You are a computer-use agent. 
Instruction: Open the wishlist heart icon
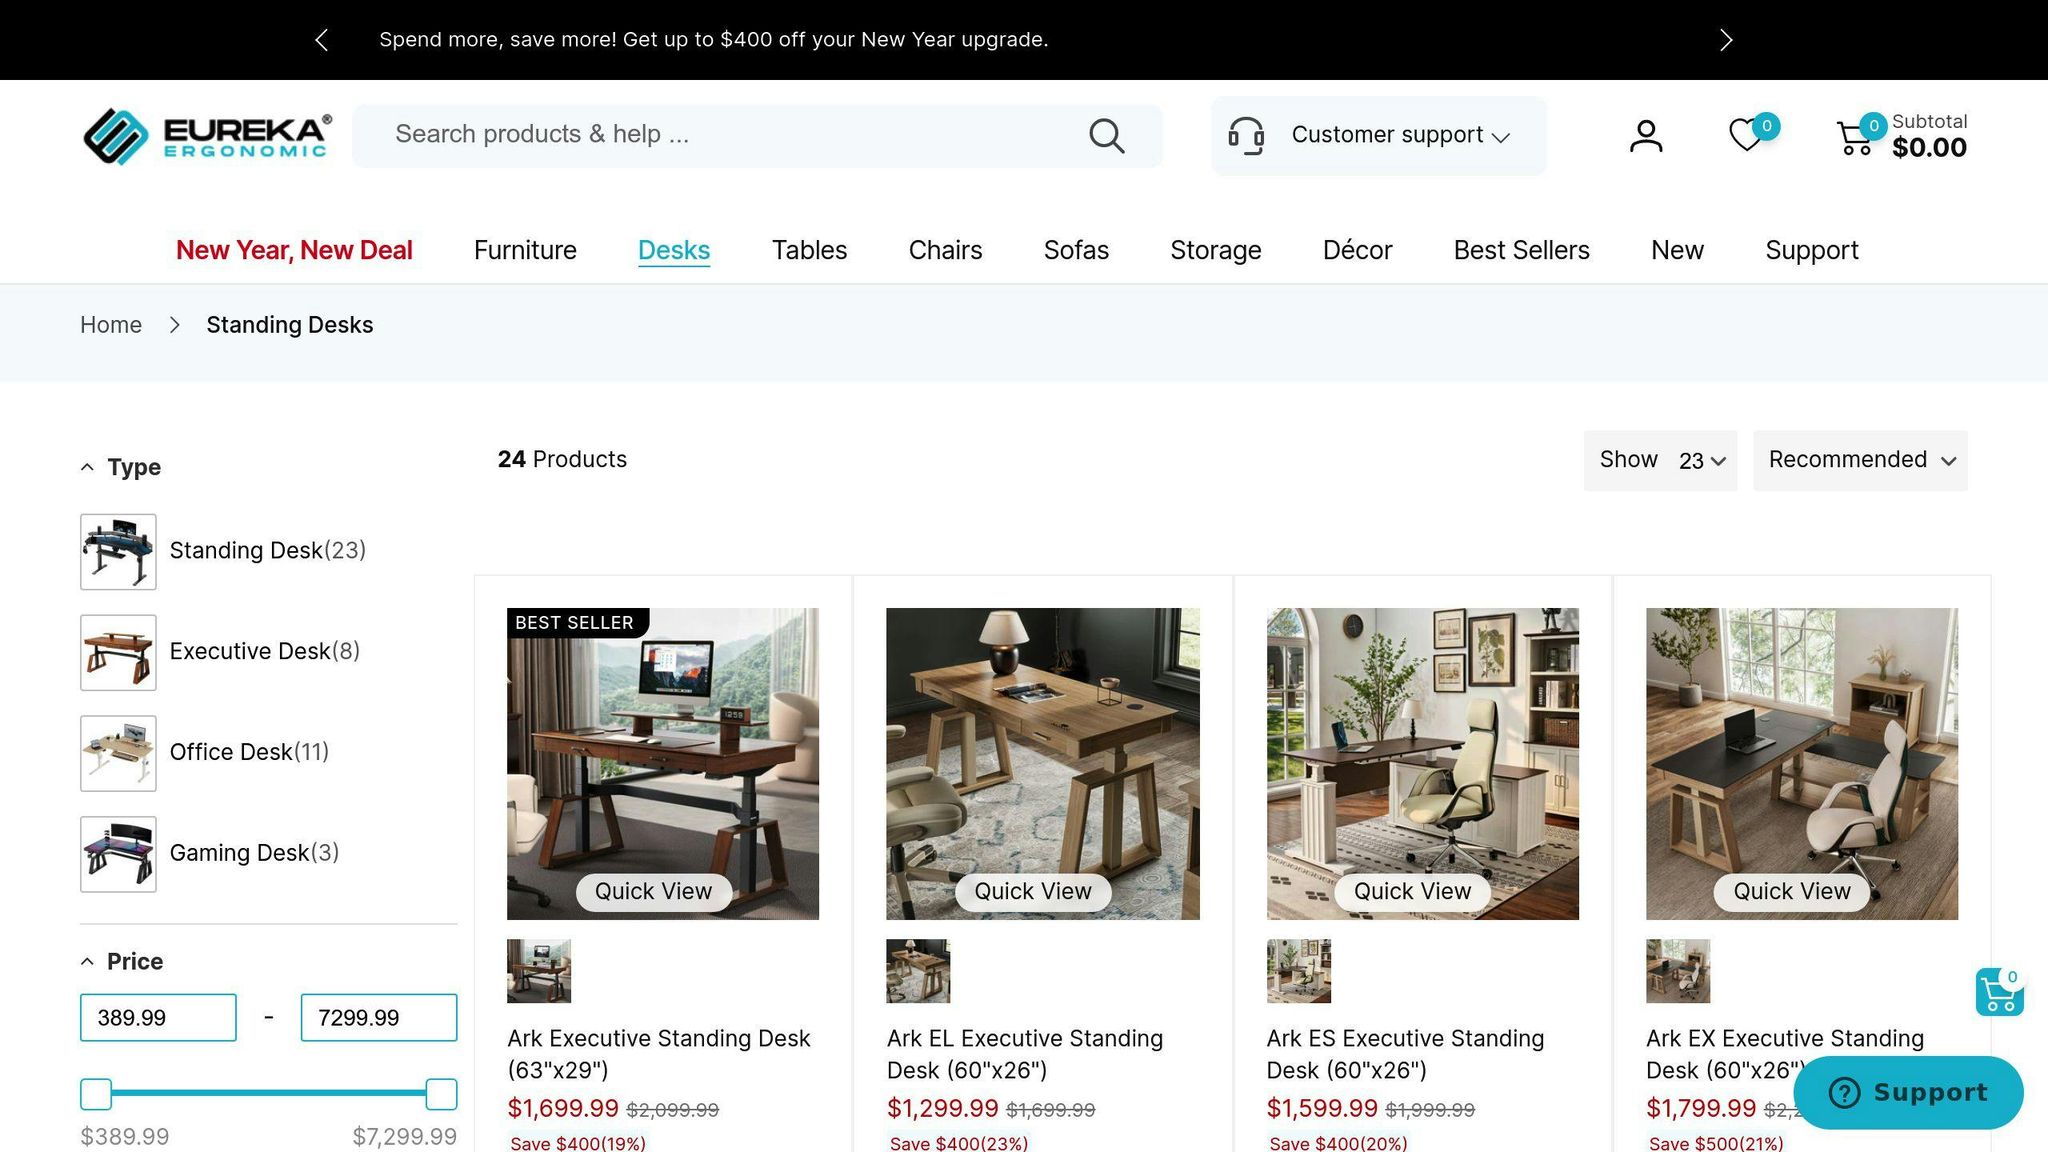[x=1747, y=134]
